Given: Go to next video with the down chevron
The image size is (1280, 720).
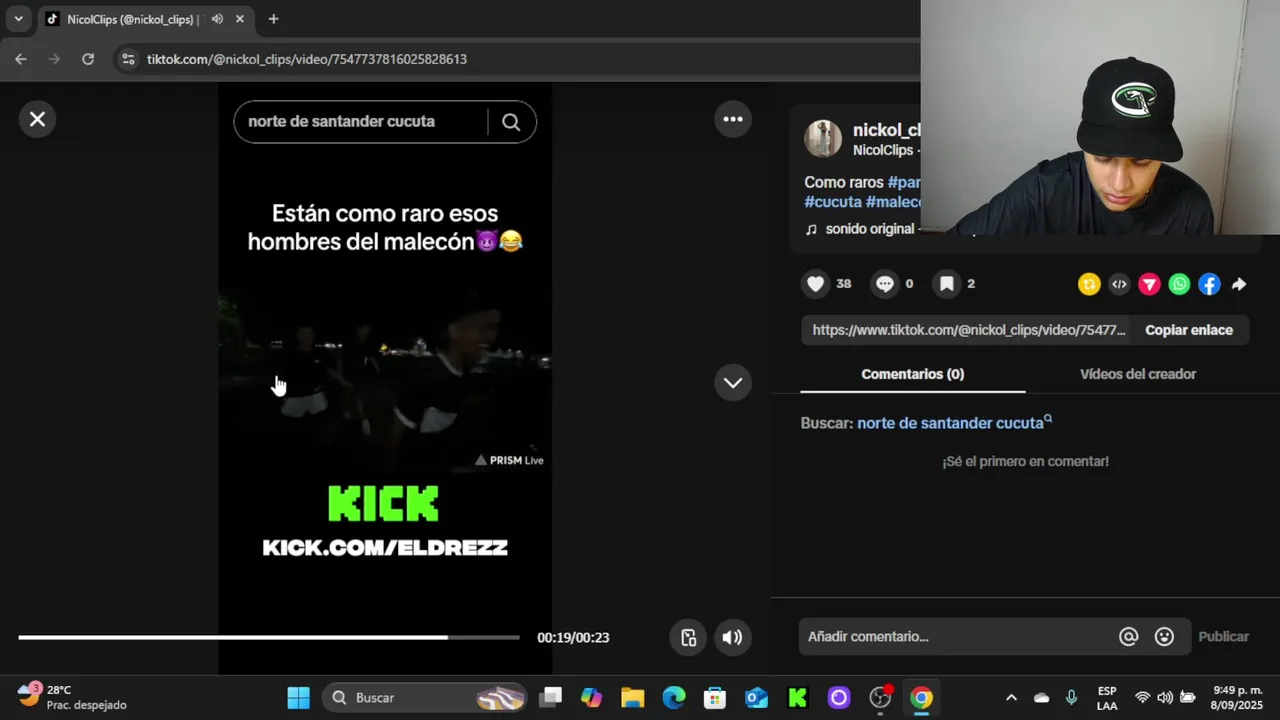Looking at the screenshot, I should 733,382.
